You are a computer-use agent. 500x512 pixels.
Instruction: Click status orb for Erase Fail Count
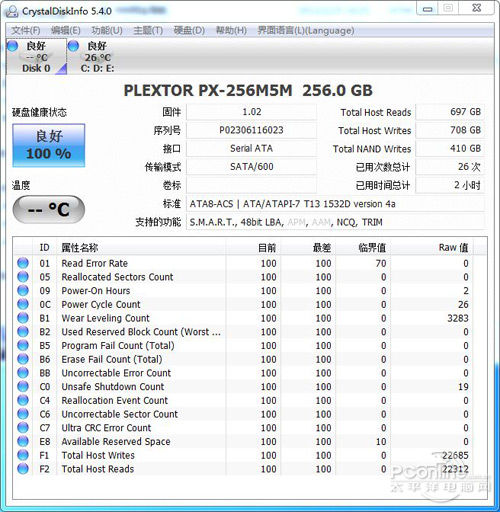tap(23, 359)
